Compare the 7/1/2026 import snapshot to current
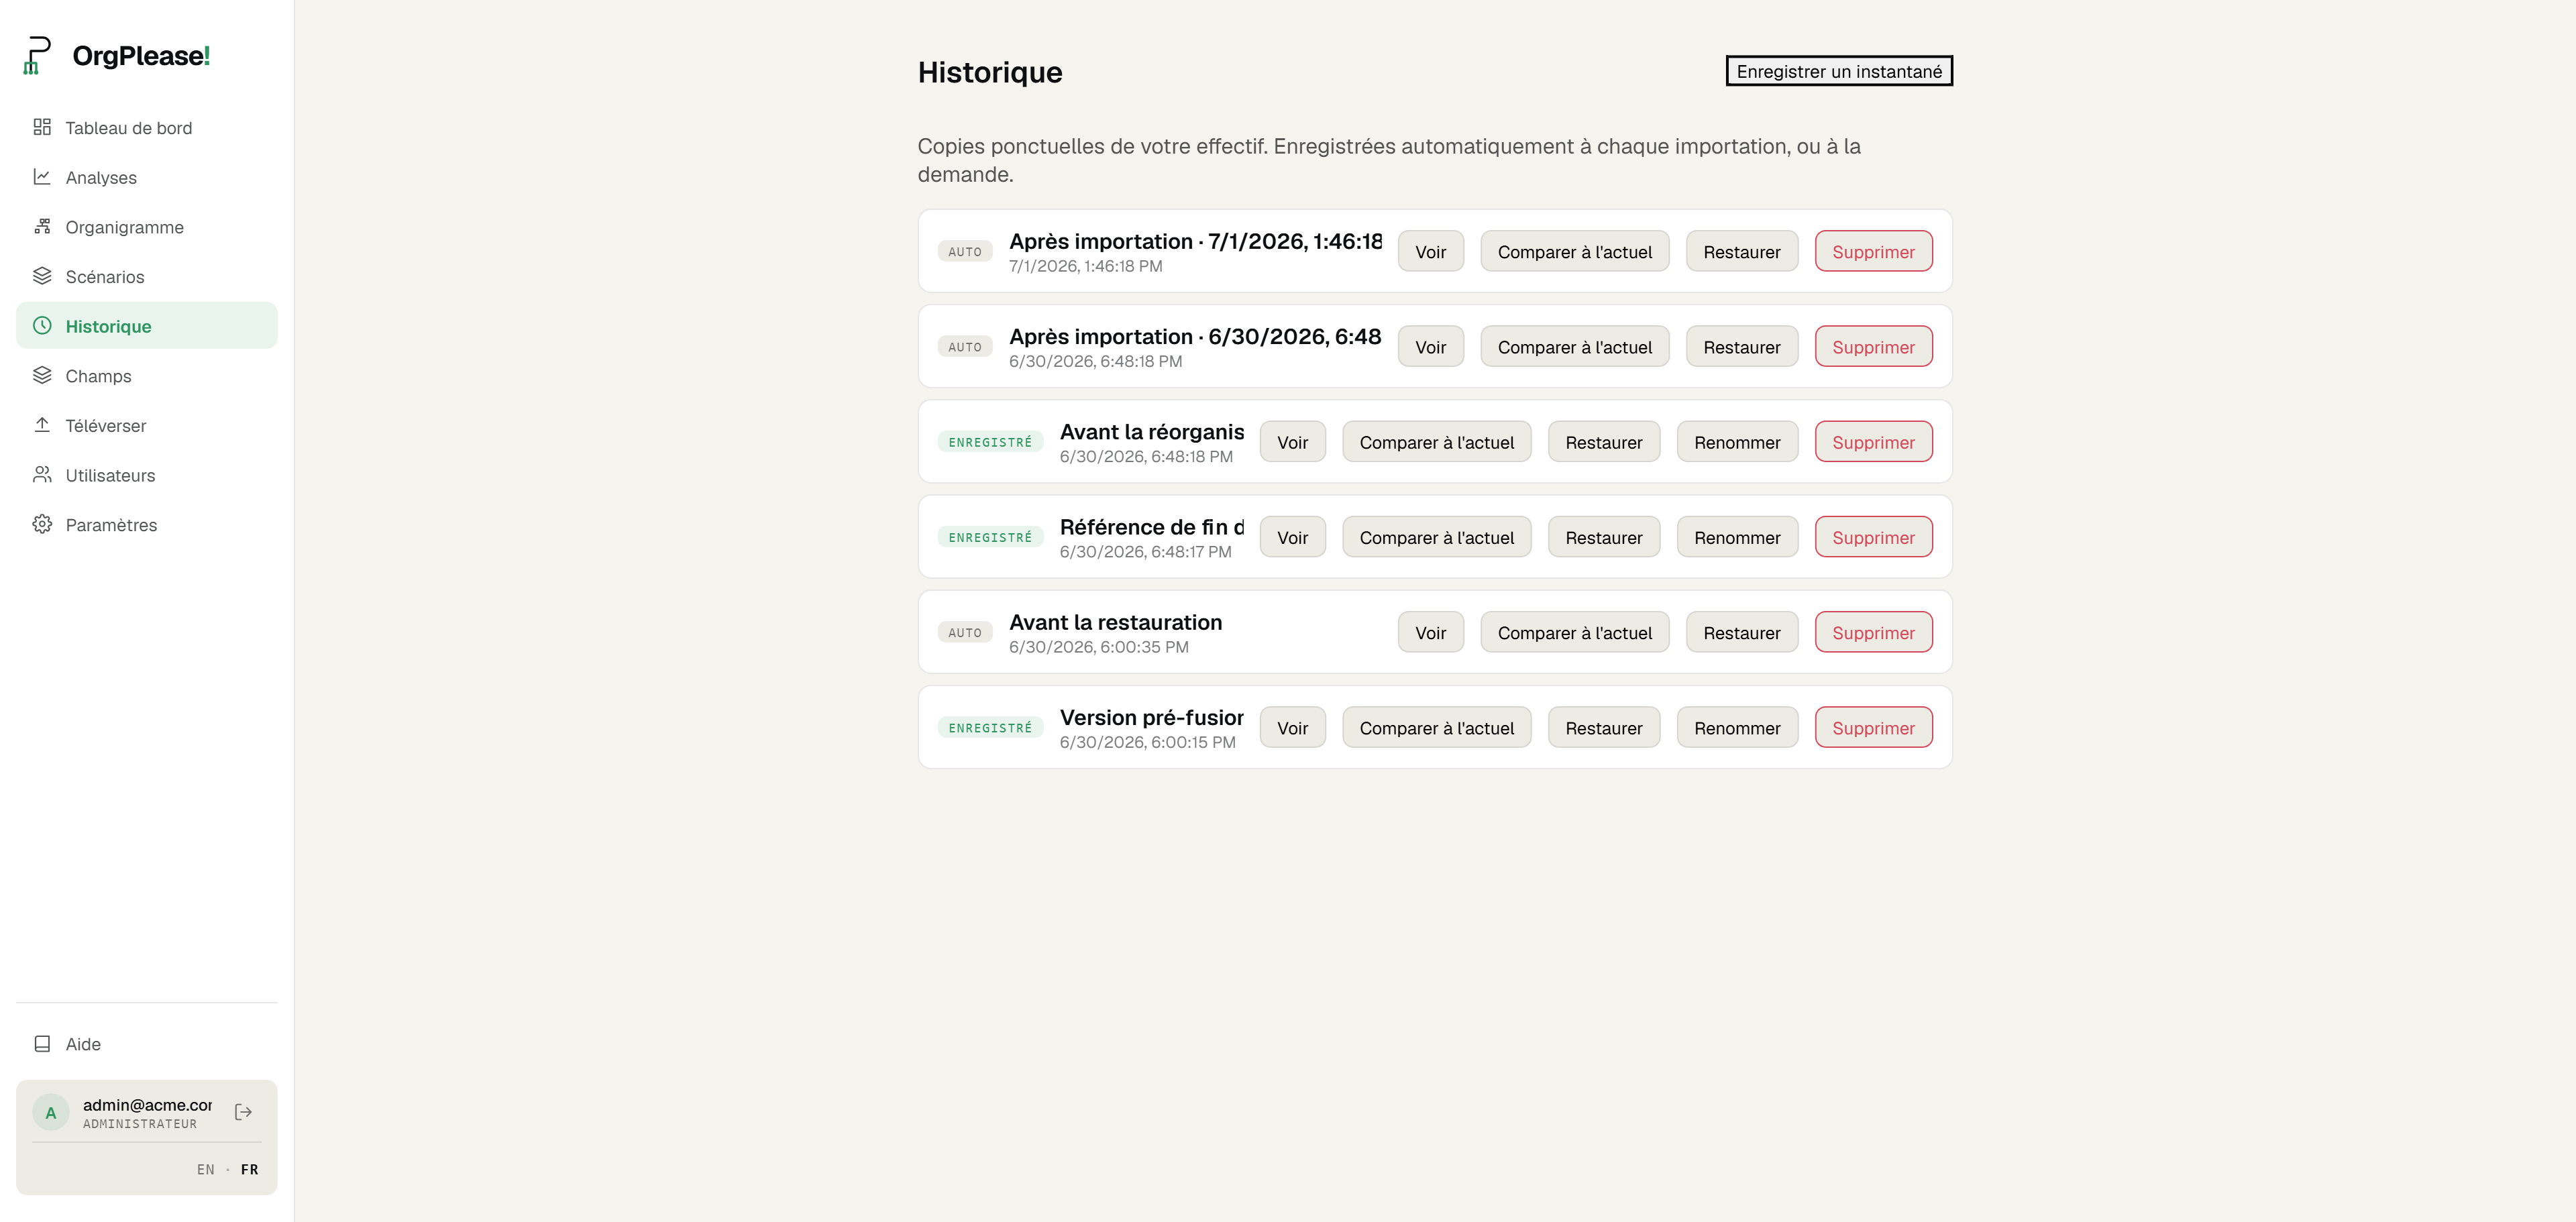Screen dimensions: 2576x1222 [x=1574, y=251]
